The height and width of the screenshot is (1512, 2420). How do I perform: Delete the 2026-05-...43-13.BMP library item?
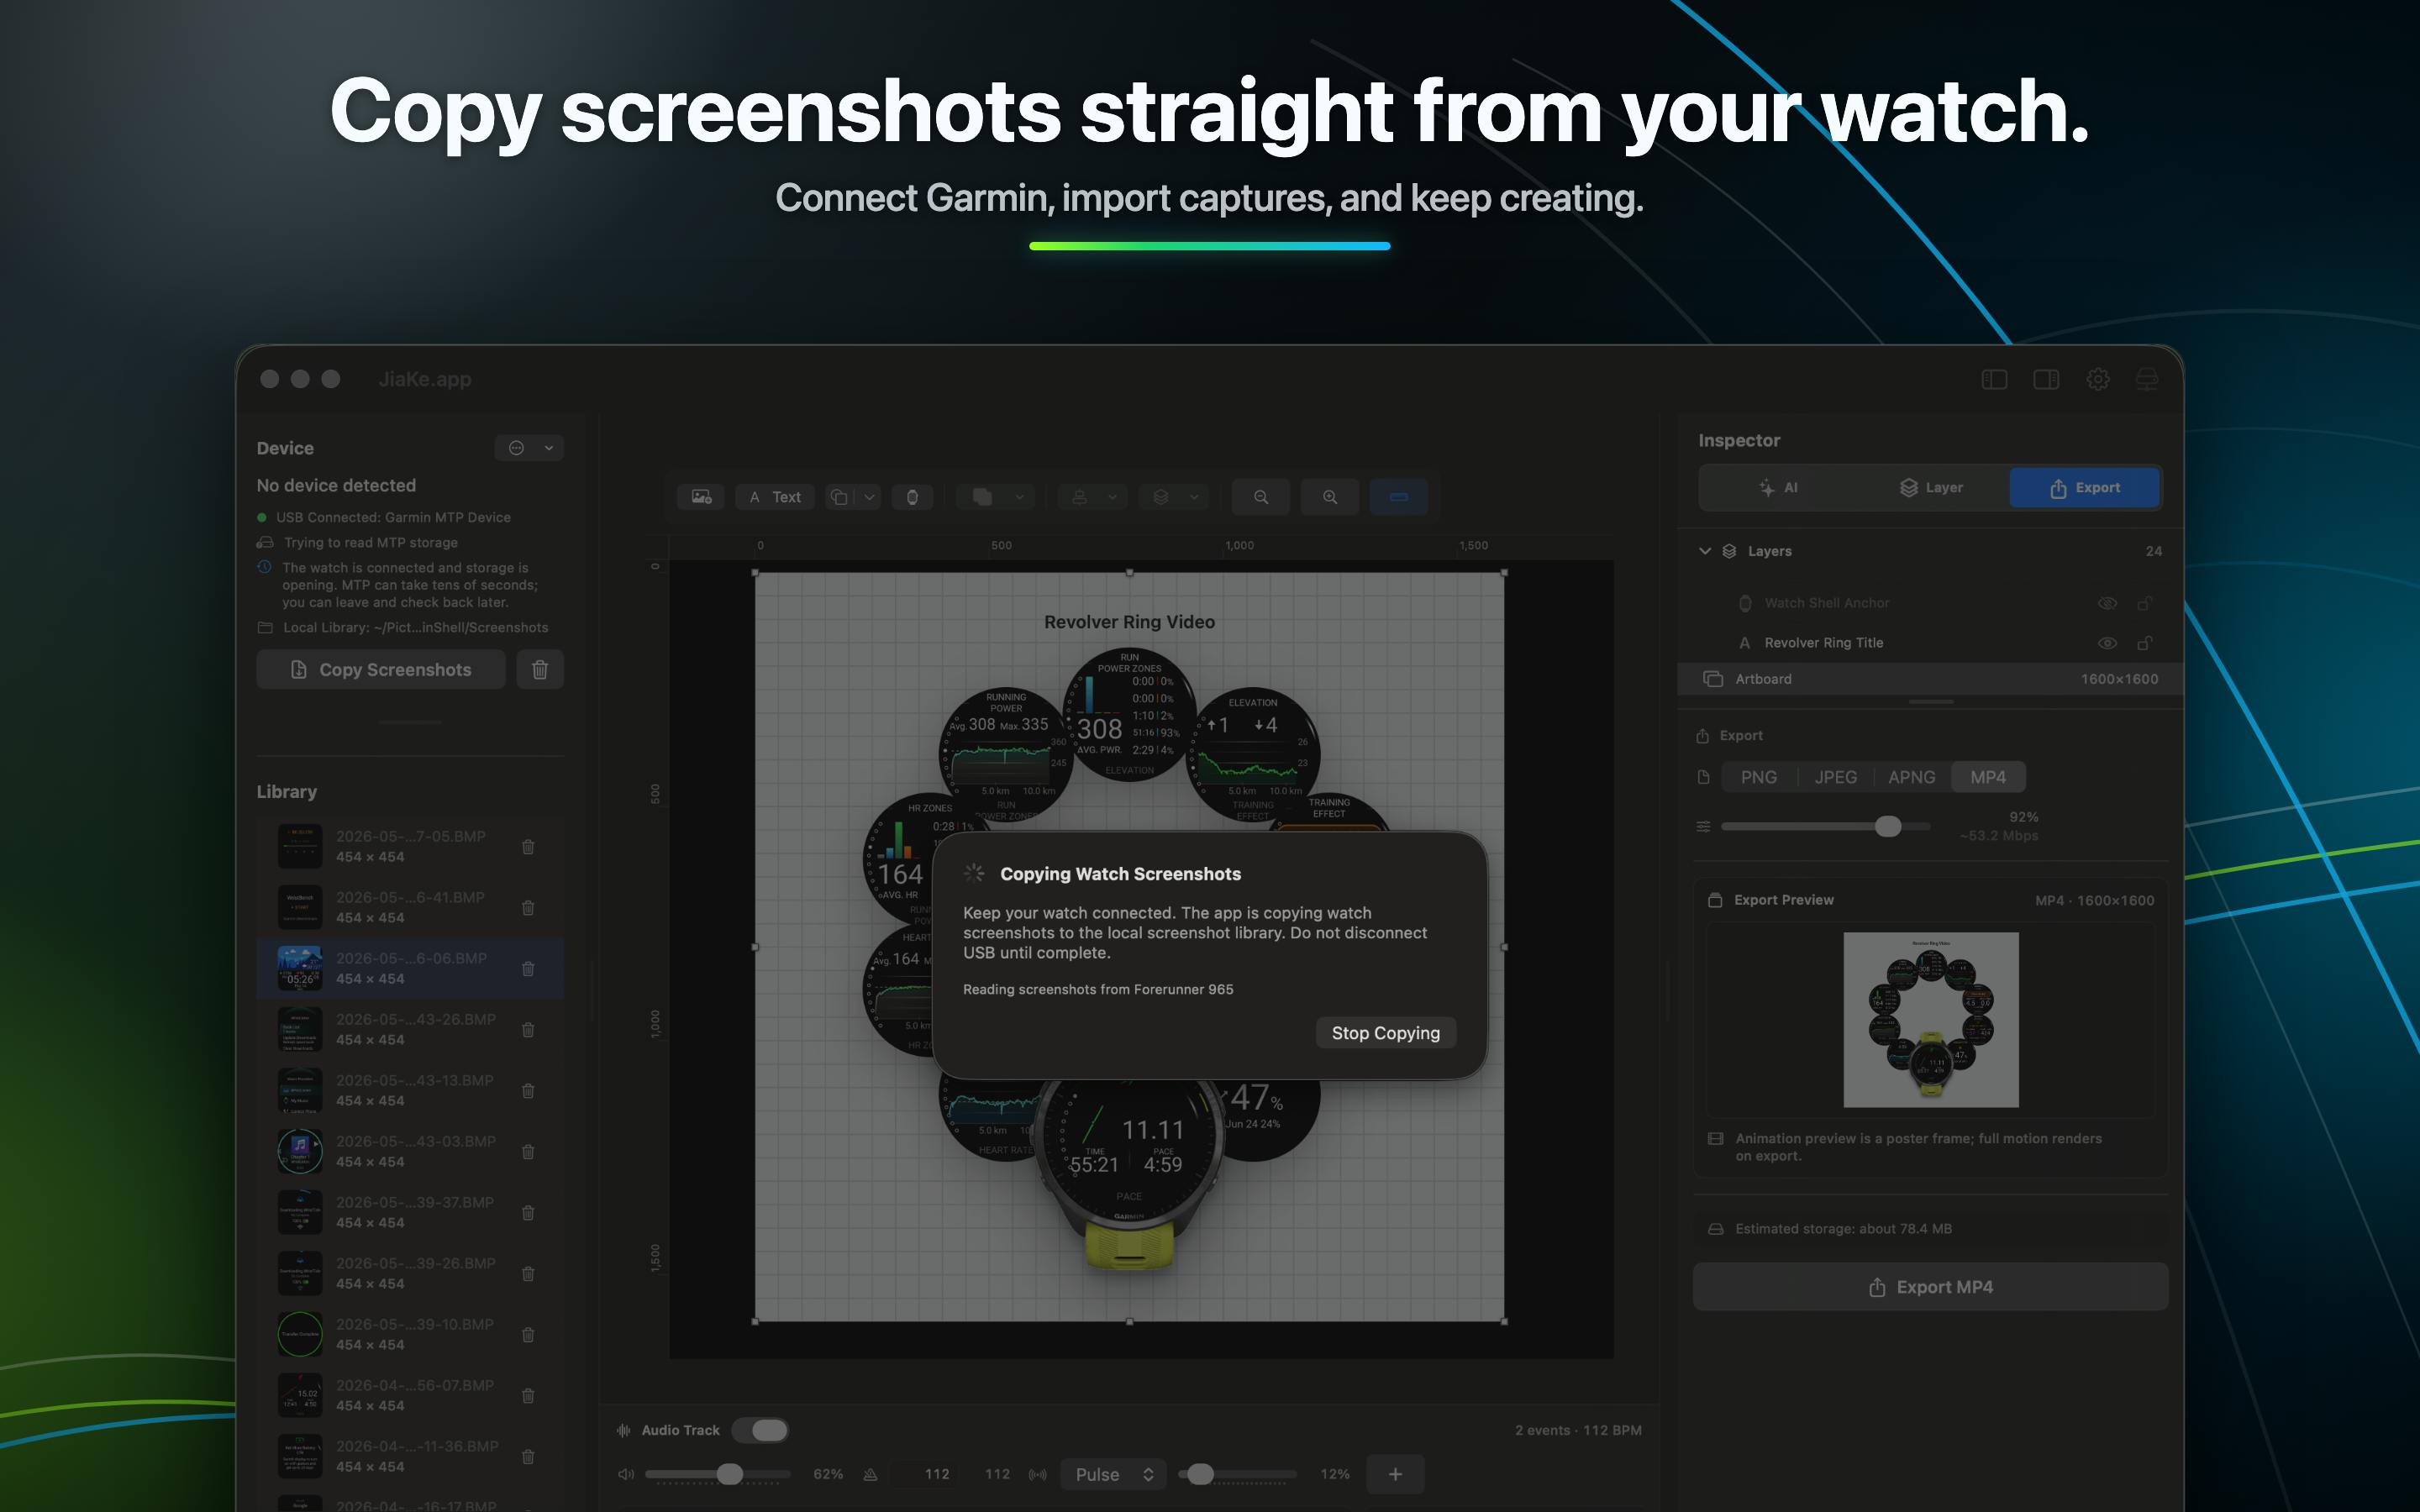coord(528,1091)
